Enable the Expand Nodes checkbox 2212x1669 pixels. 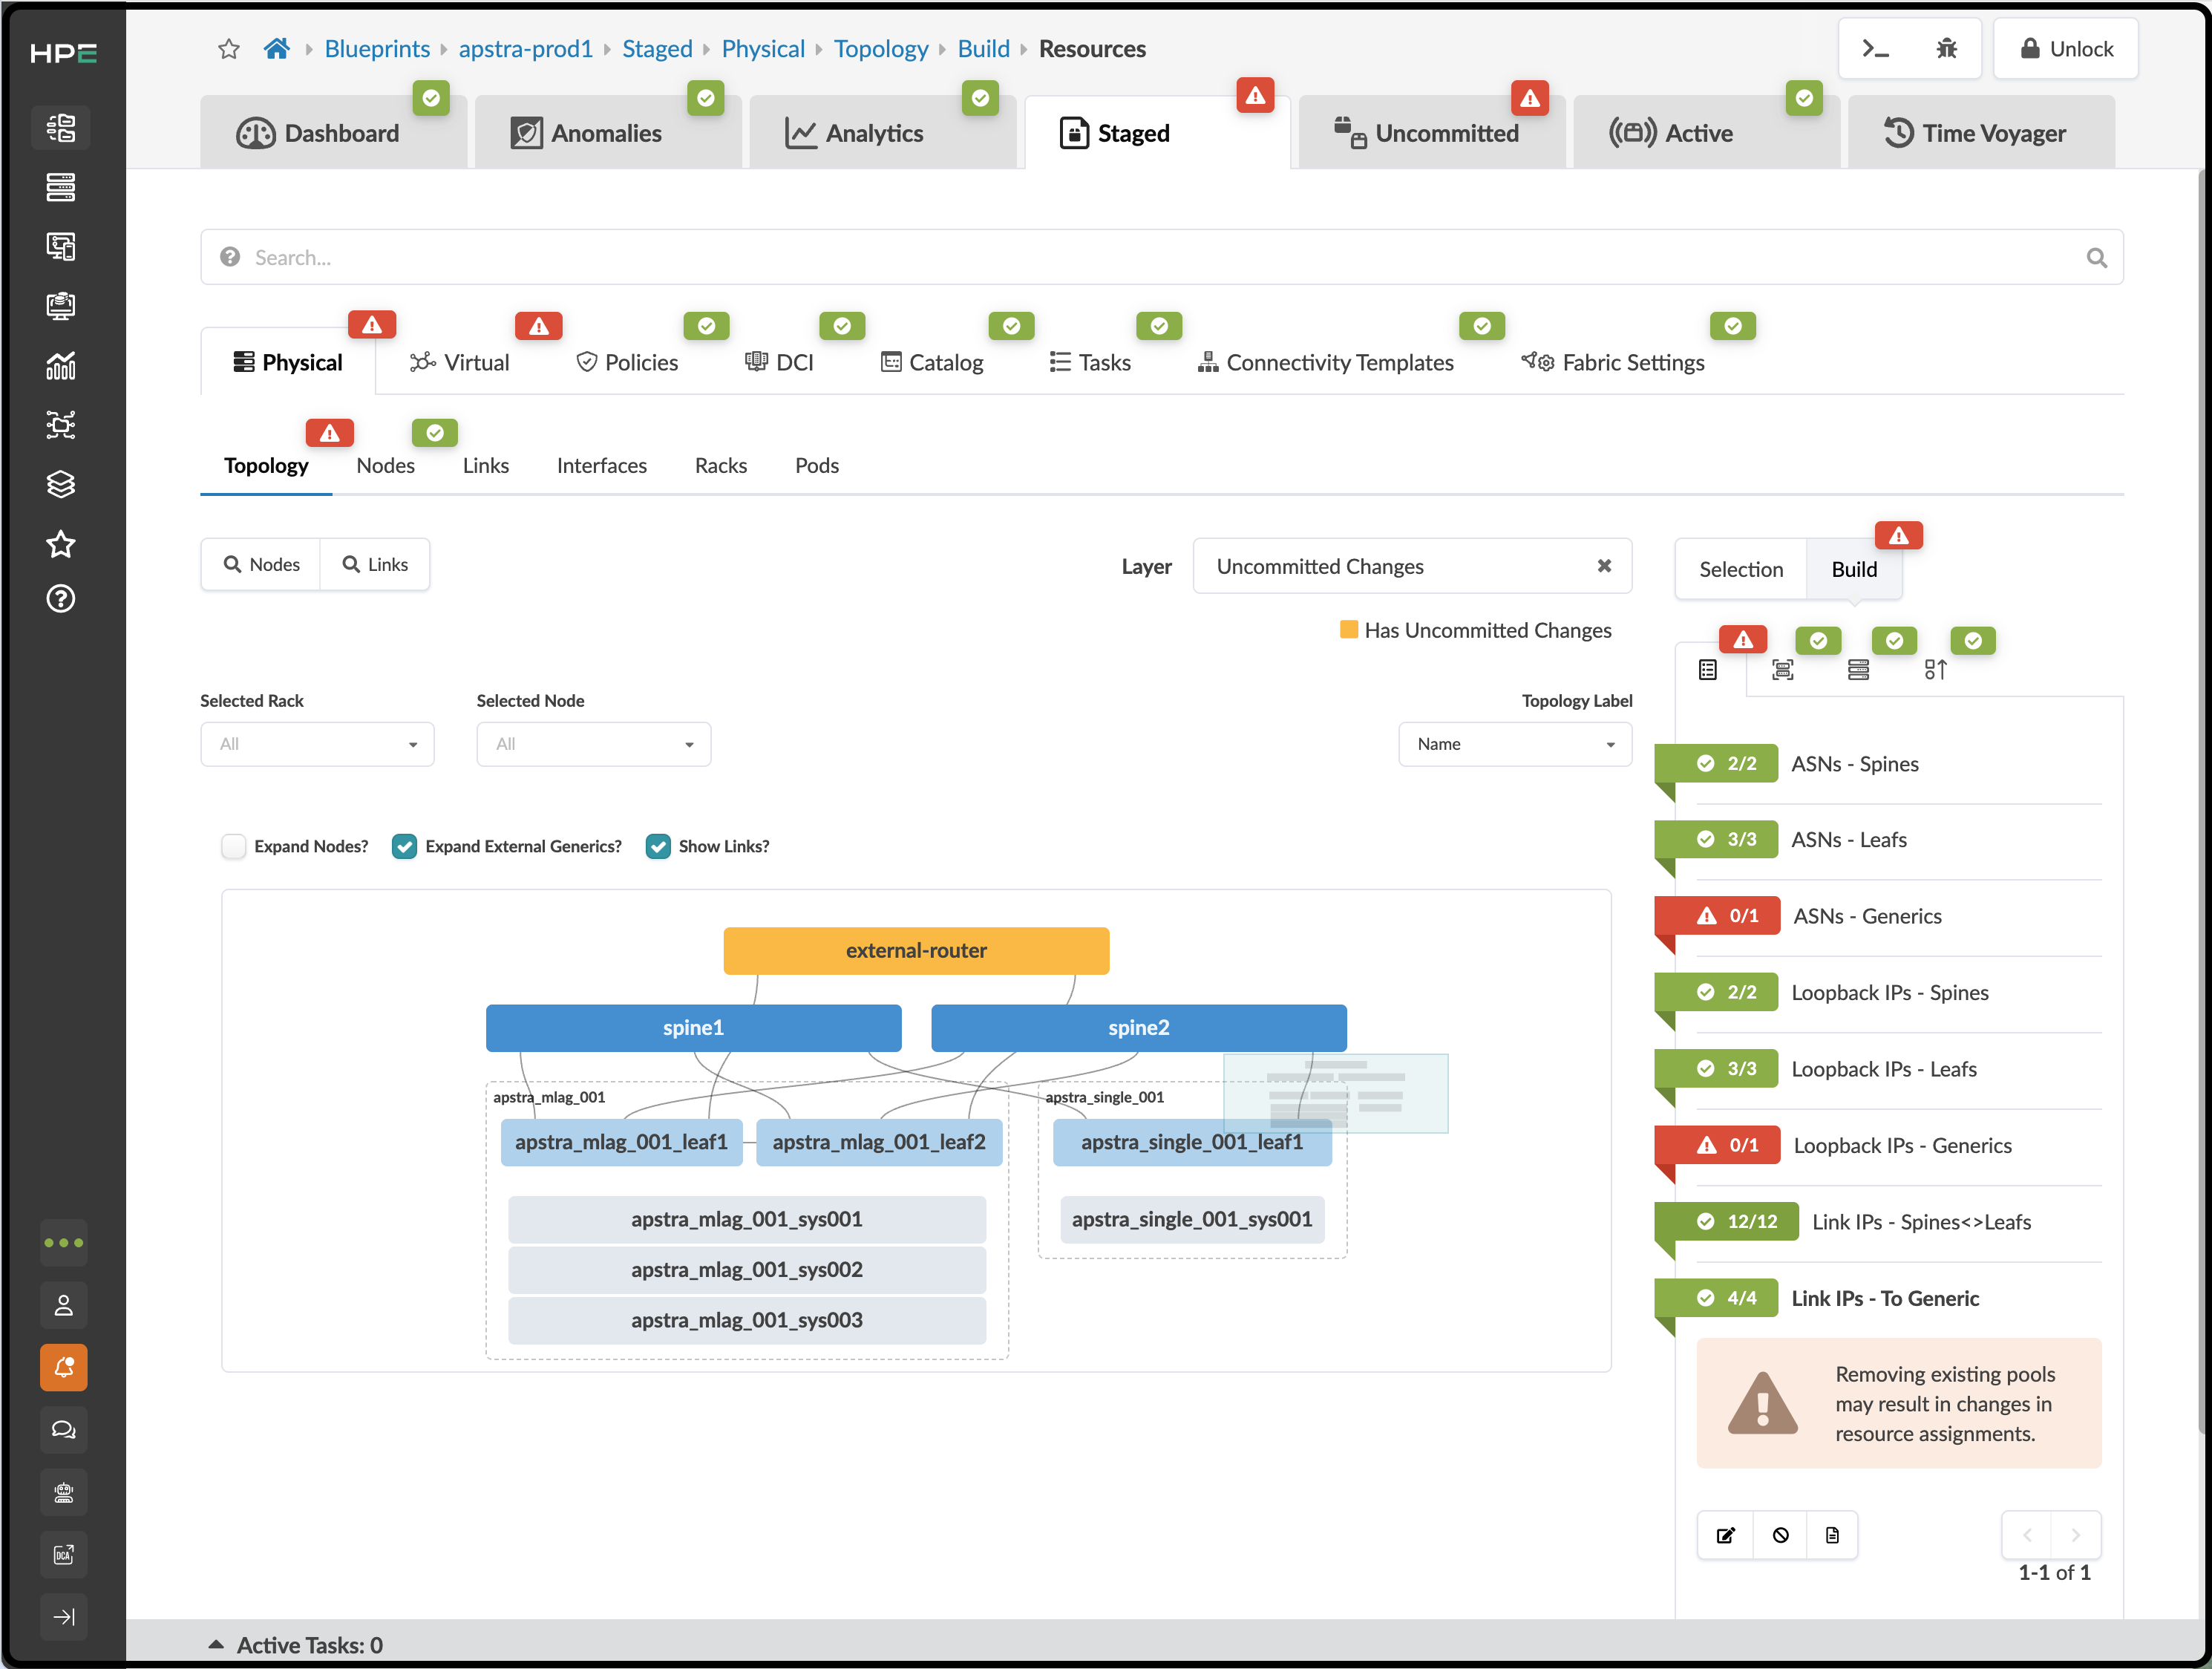(x=234, y=846)
